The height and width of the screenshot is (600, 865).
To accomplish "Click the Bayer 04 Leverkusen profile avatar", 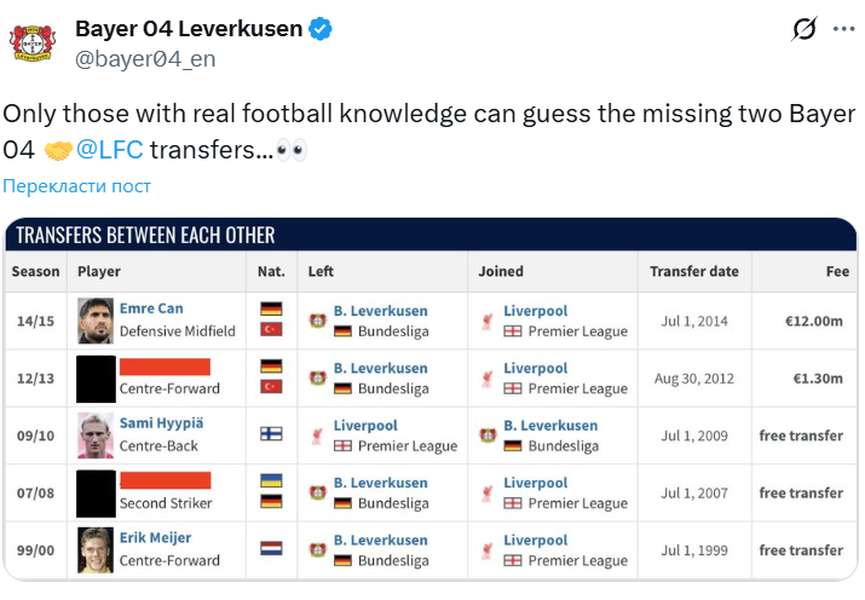I will (33, 43).
